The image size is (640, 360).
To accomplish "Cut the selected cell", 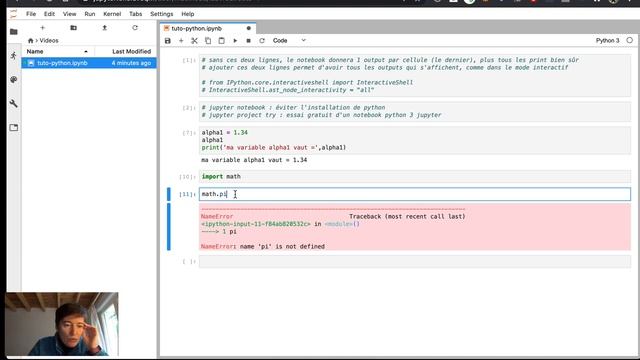I will point(194,40).
